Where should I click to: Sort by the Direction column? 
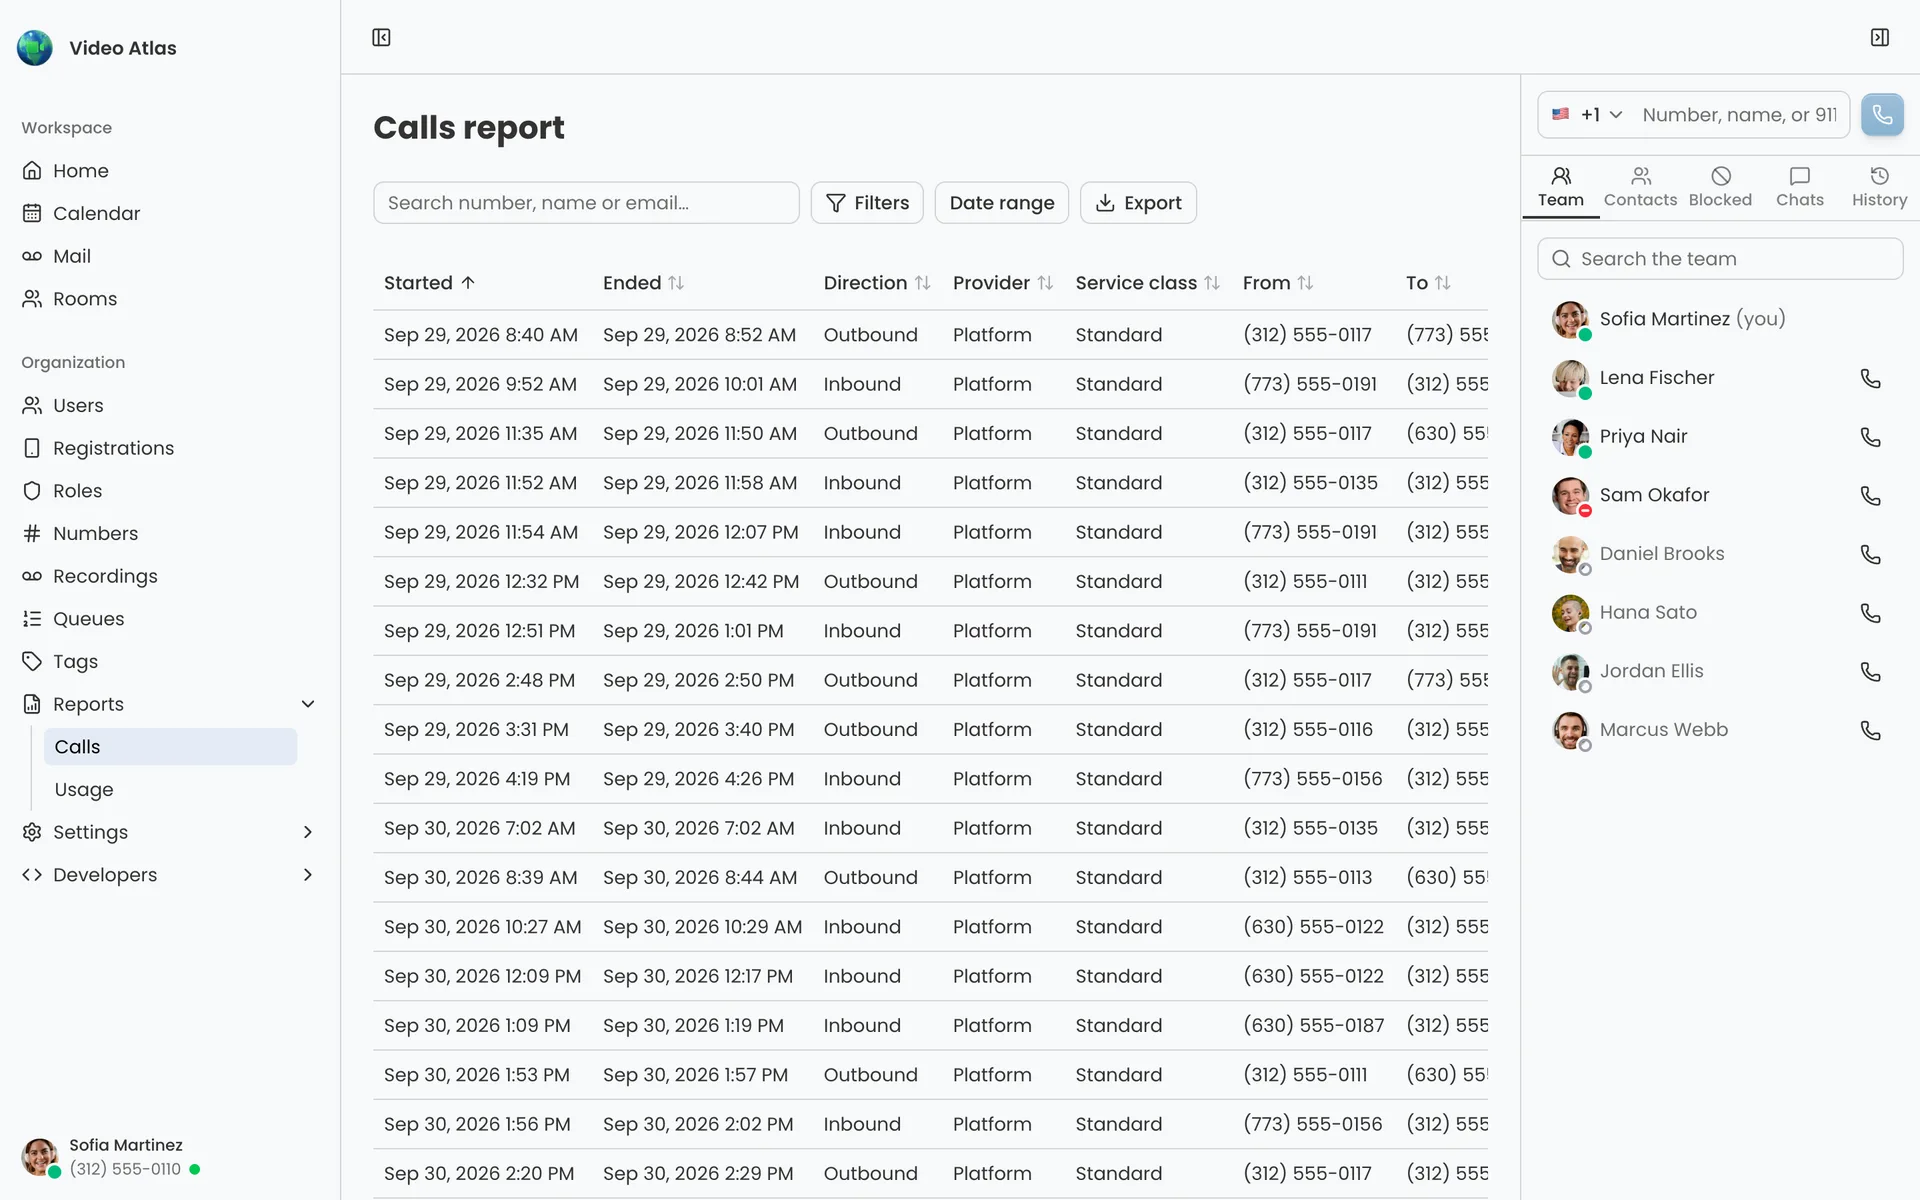(877, 283)
